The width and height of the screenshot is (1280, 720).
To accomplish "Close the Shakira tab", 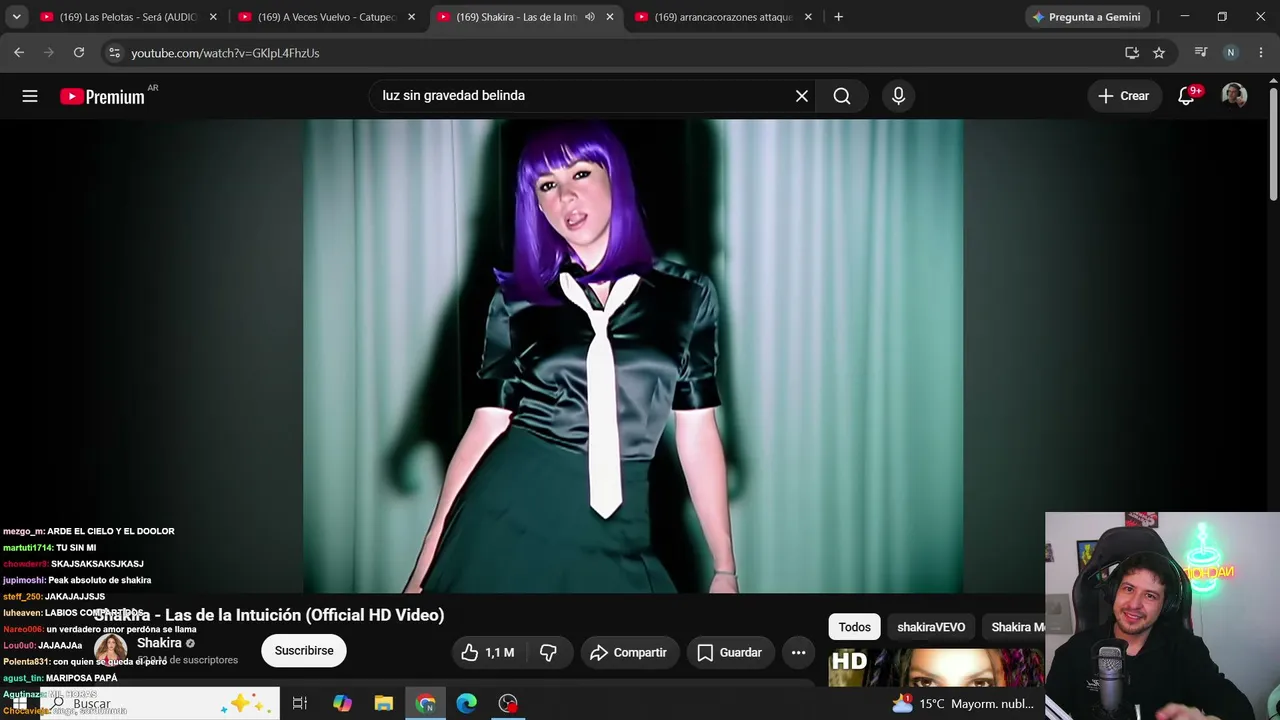I will pos(610,17).
